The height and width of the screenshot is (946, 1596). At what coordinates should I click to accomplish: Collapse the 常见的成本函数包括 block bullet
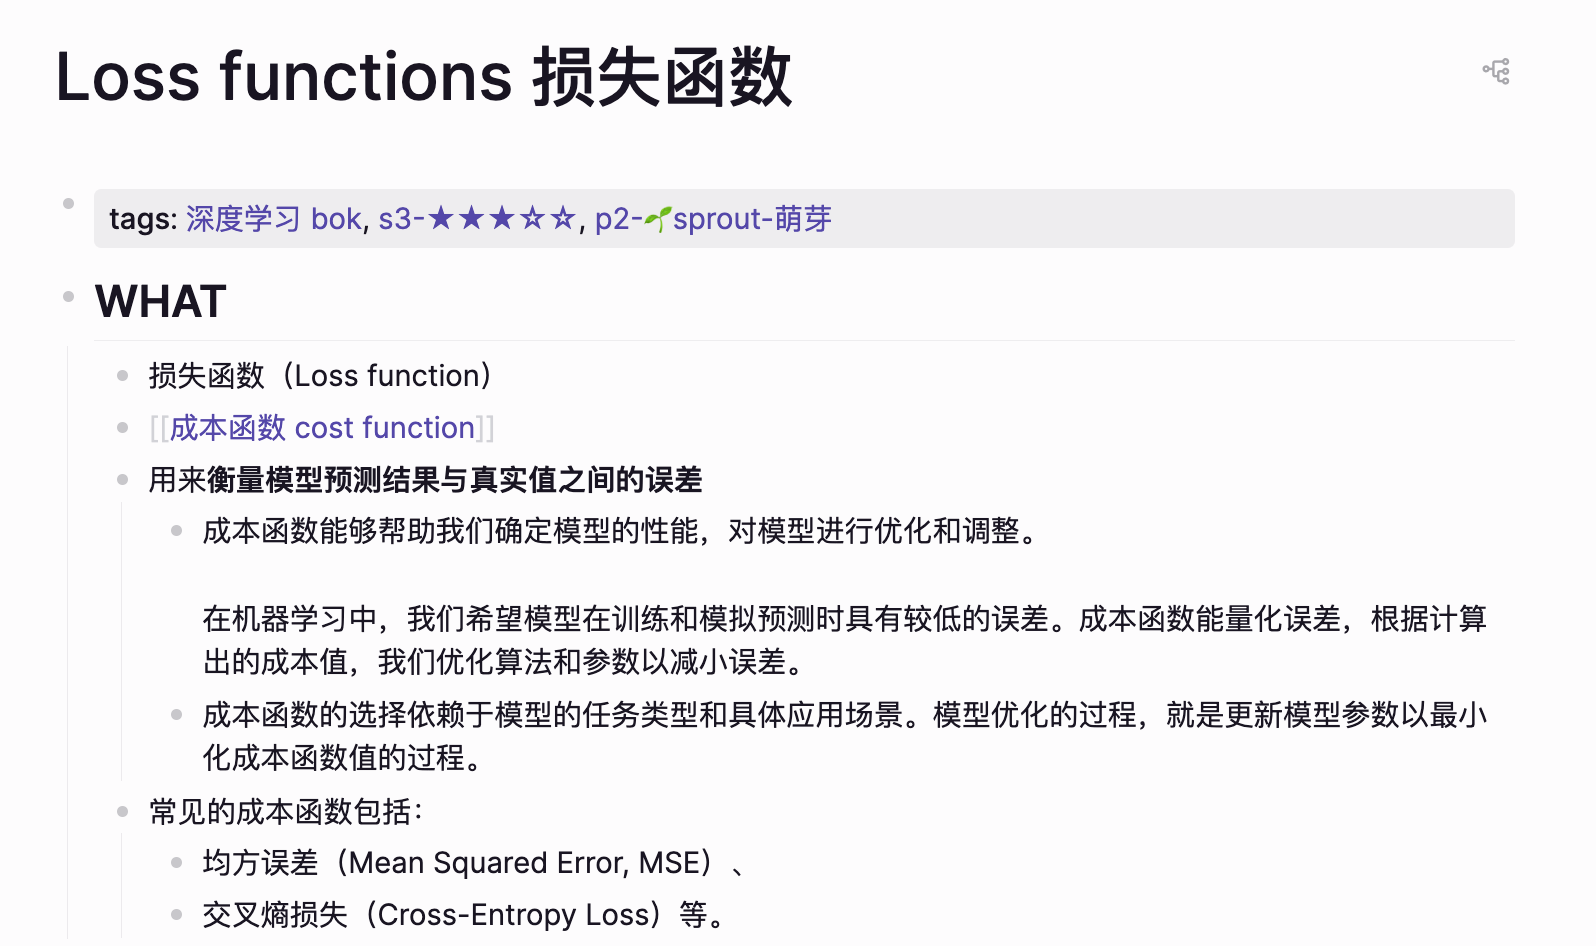coord(122,812)
